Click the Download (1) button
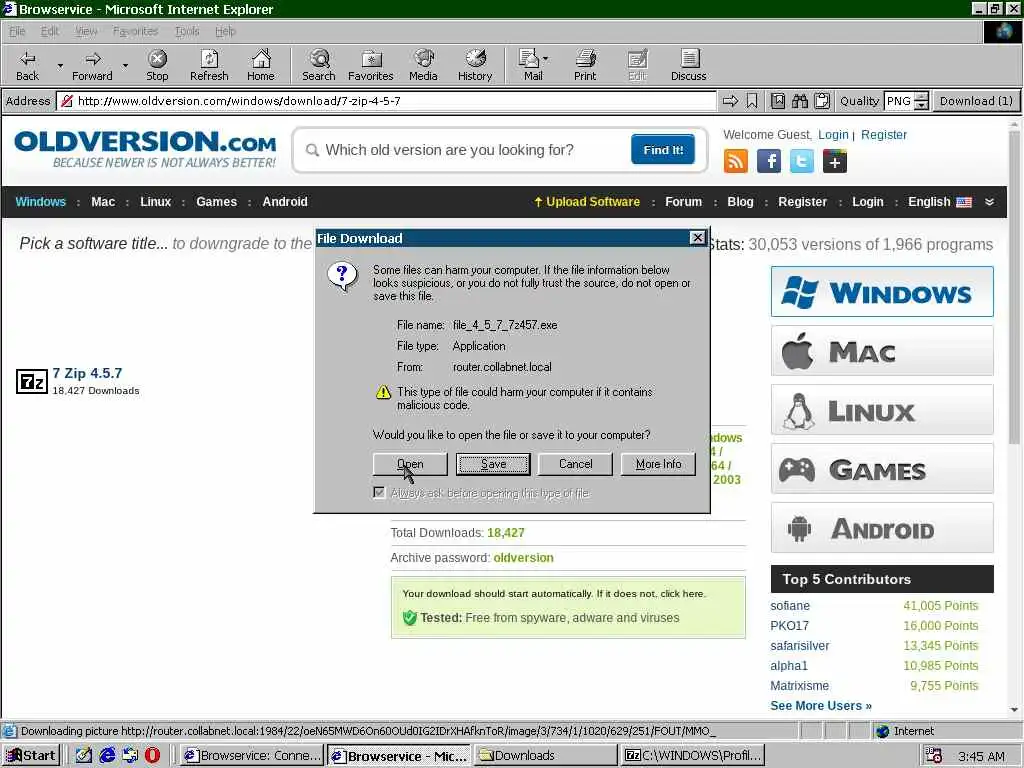The image size is (1024, 768). click(976, 101)
